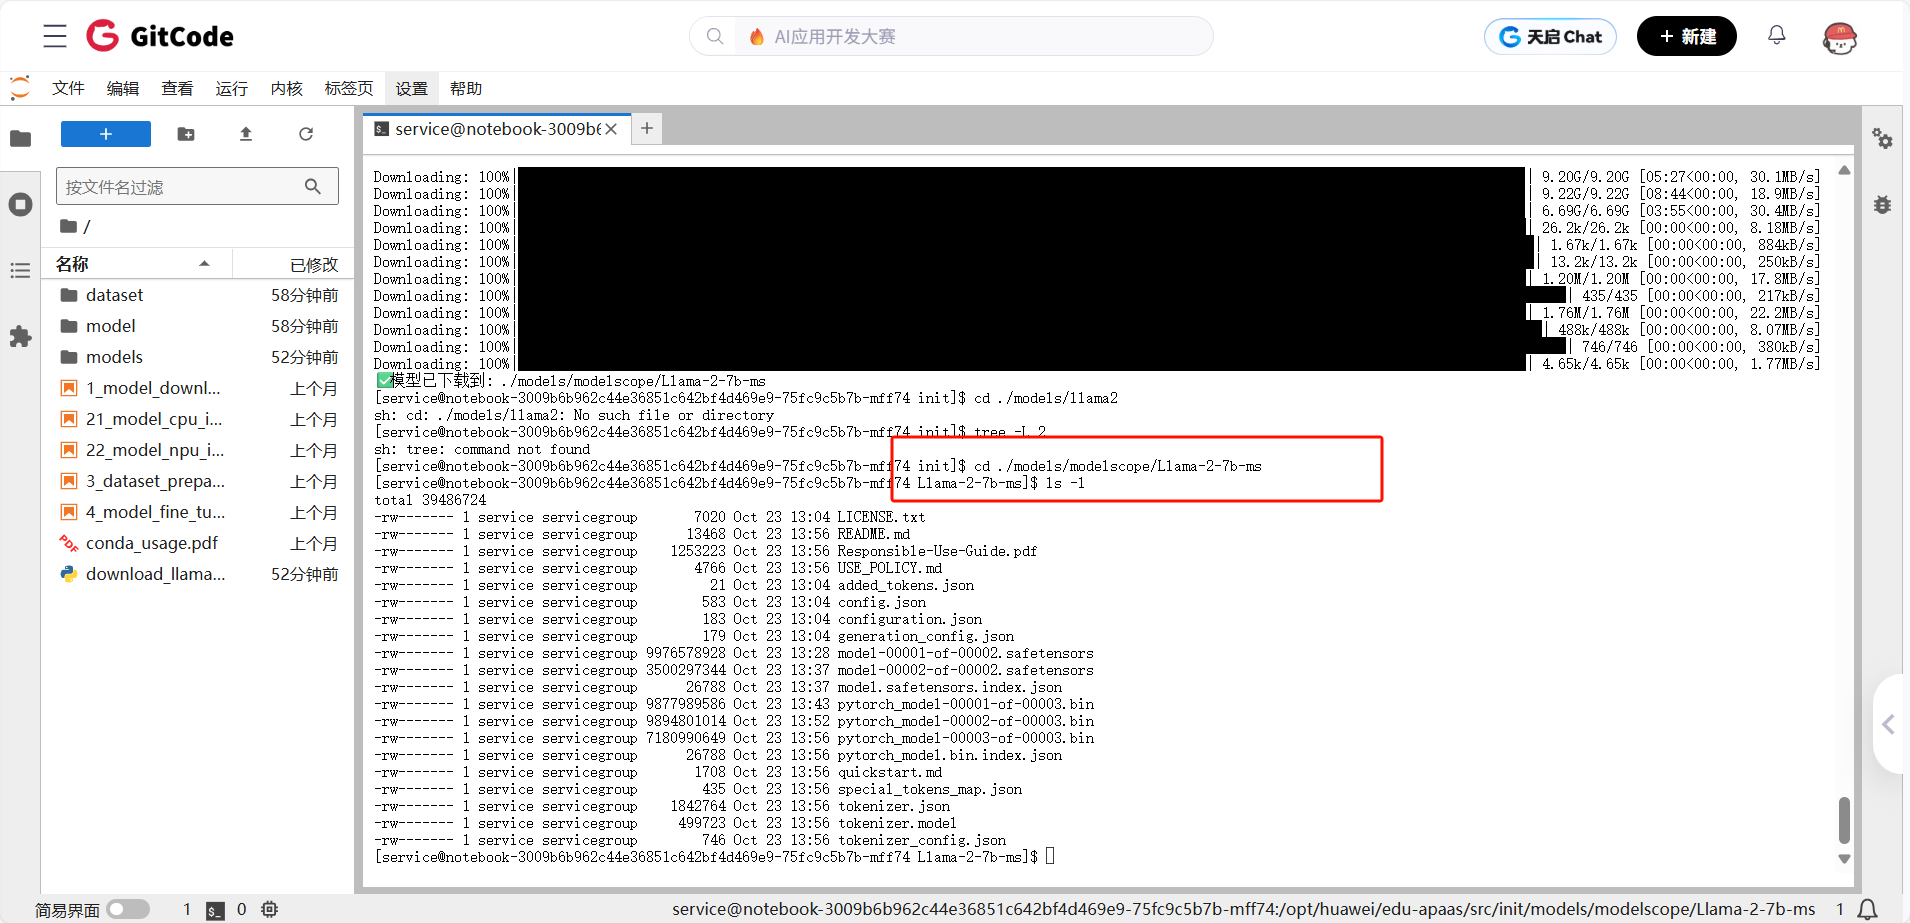Screen dimensions: 1910x923
Task: Click the status bar kernel chip icon
Action: (x=269, y=909)
